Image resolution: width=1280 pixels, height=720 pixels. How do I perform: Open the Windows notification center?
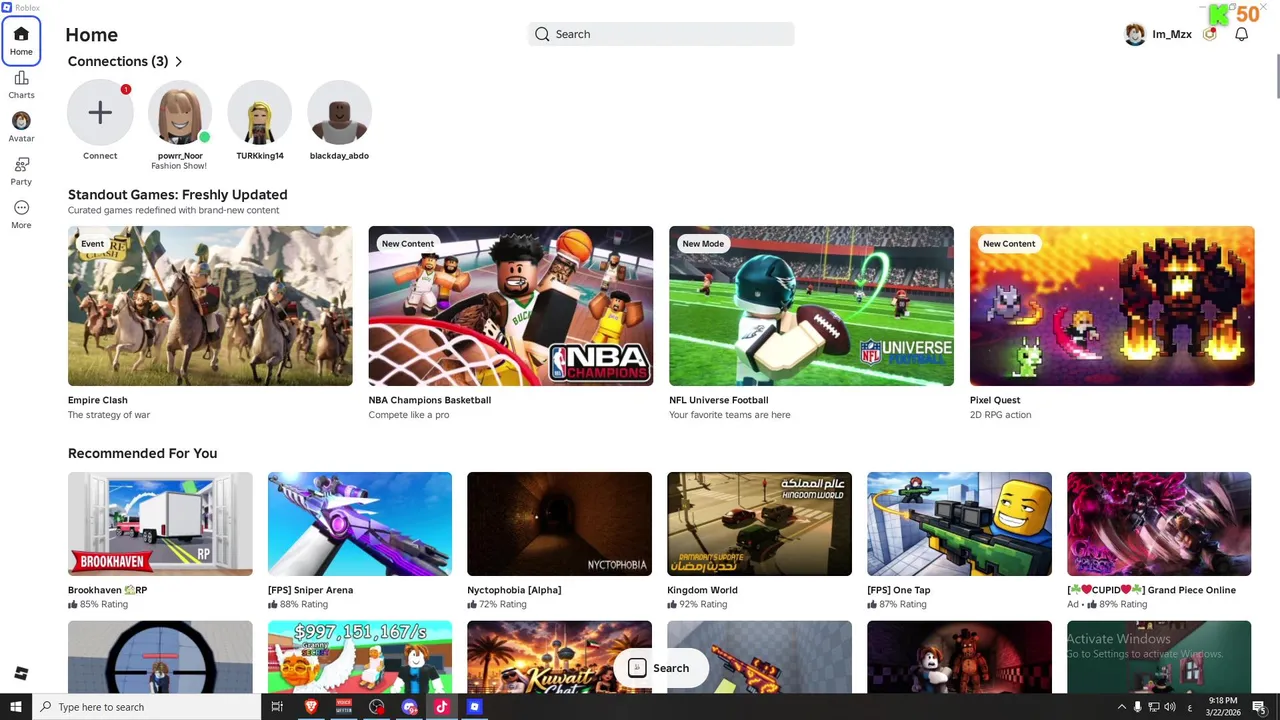click(x=1260, y=707)
